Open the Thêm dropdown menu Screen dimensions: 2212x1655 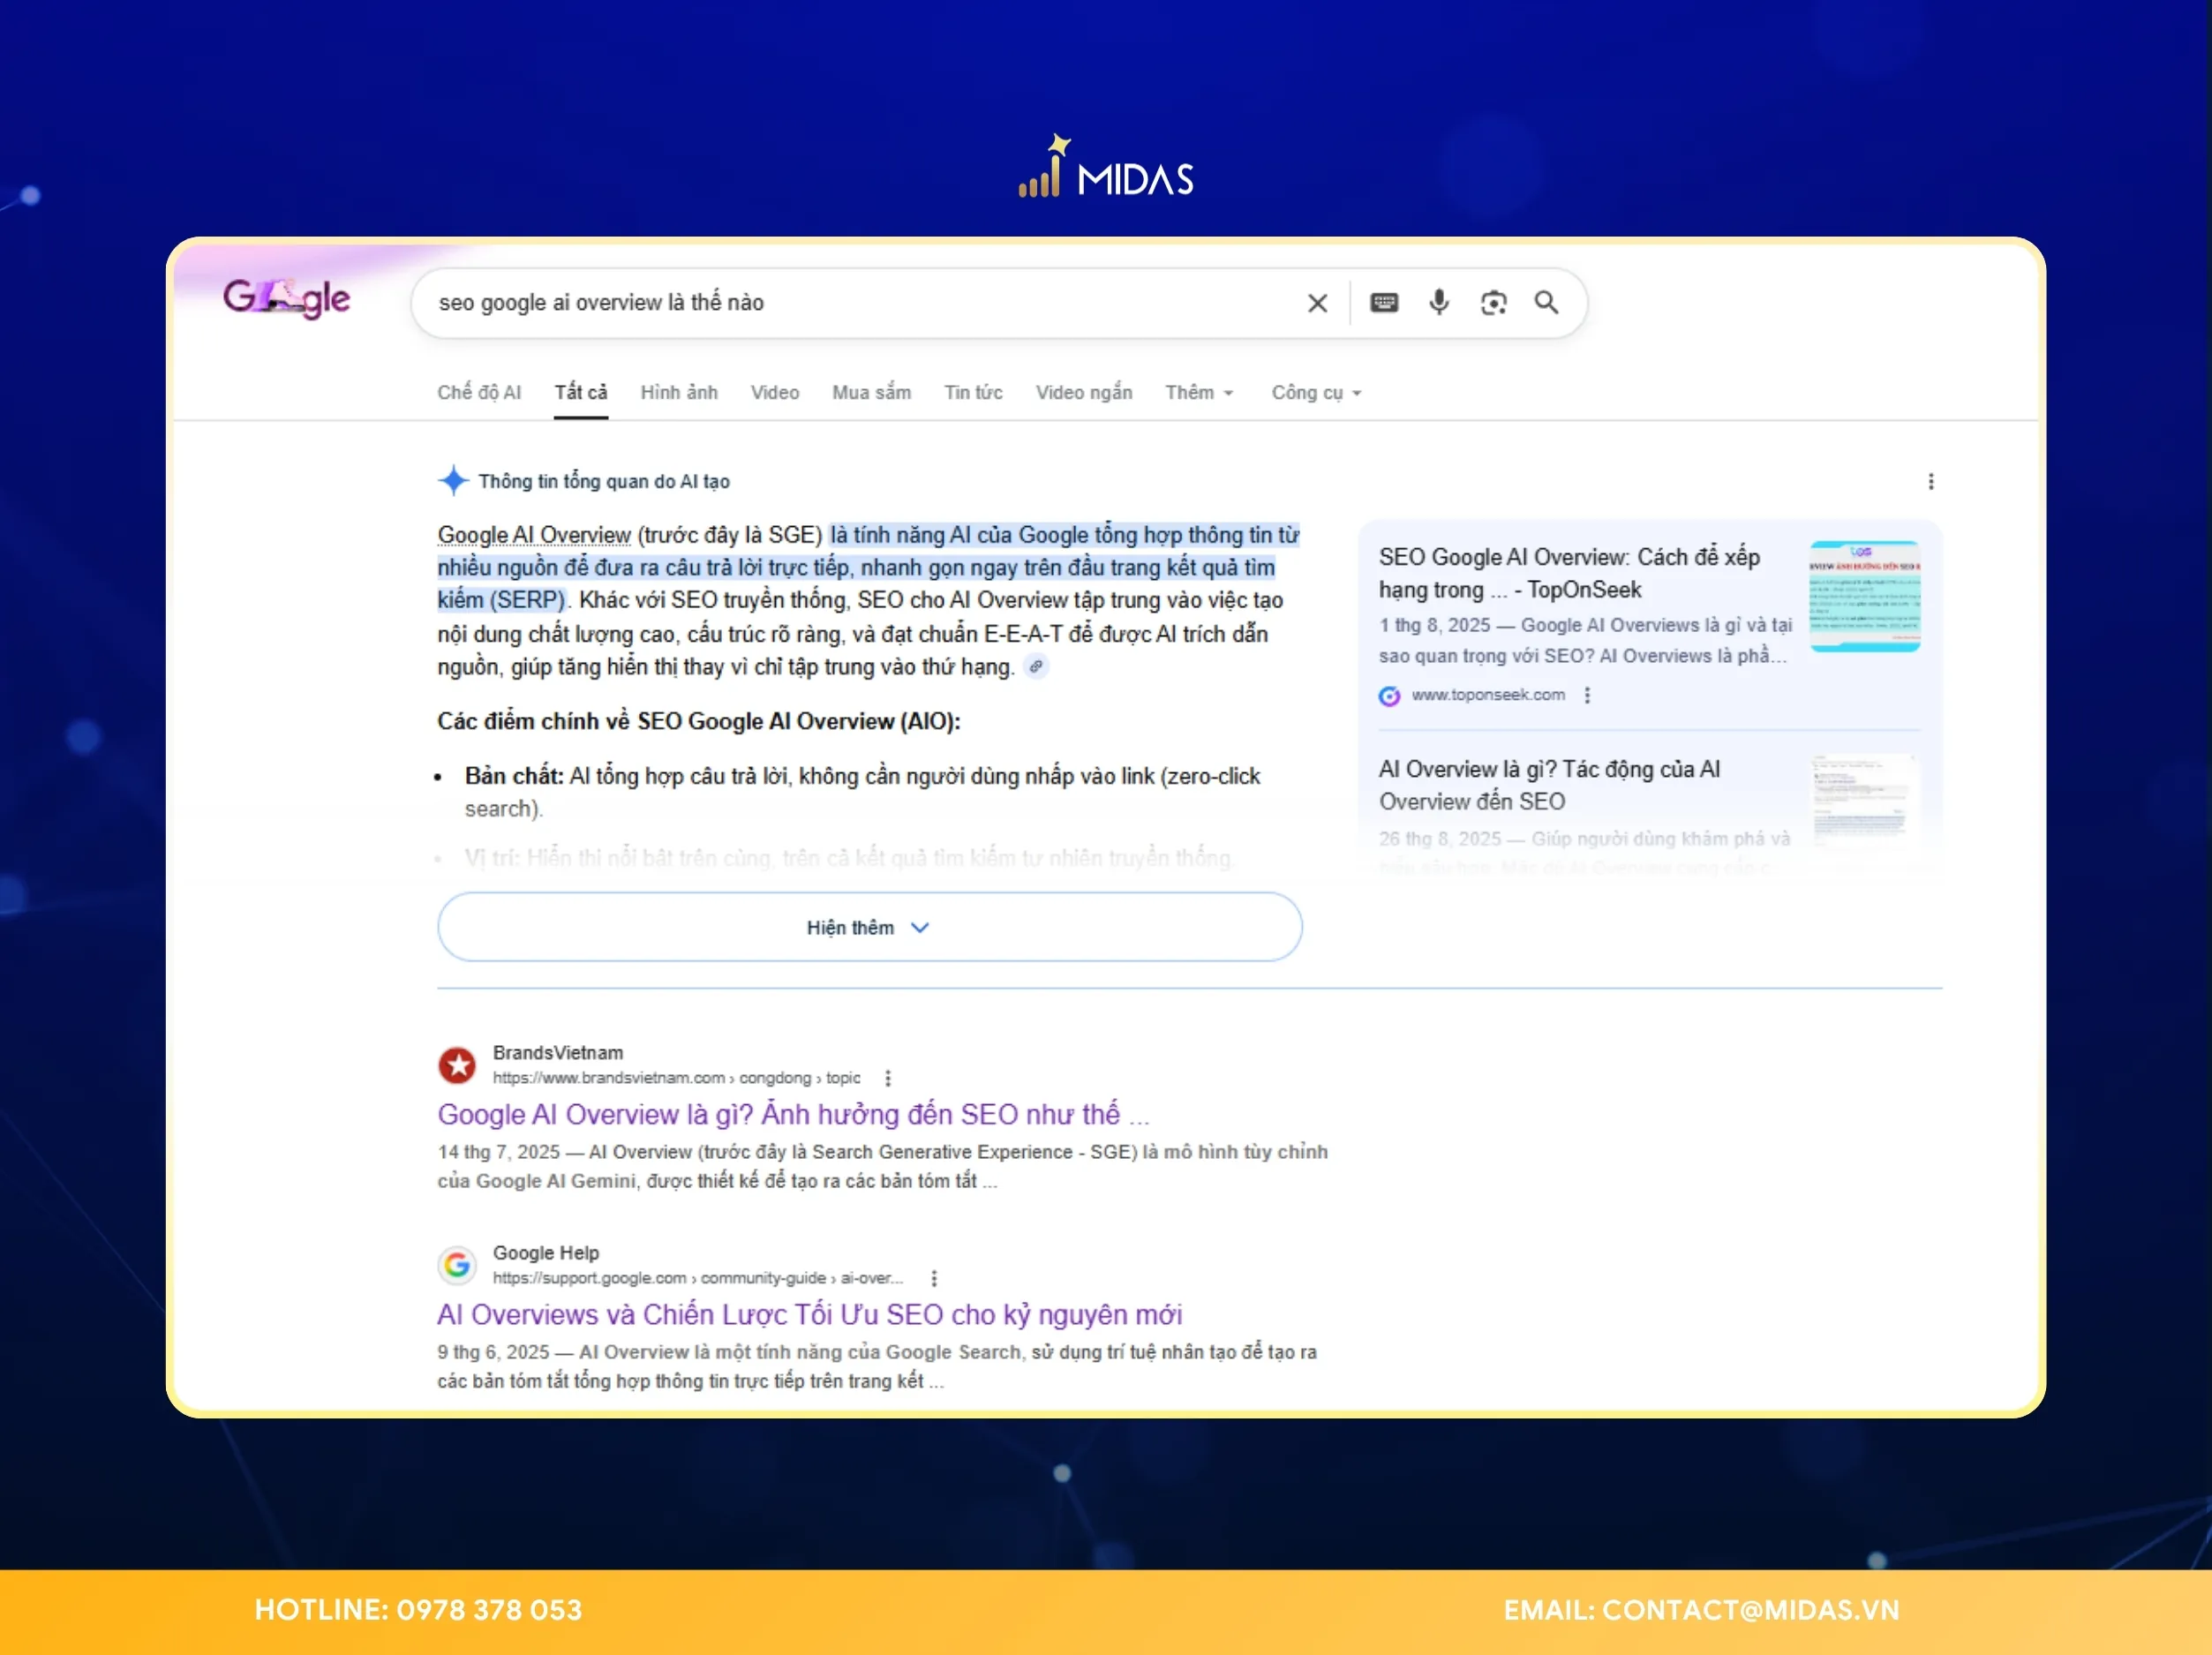(1198, 393)
